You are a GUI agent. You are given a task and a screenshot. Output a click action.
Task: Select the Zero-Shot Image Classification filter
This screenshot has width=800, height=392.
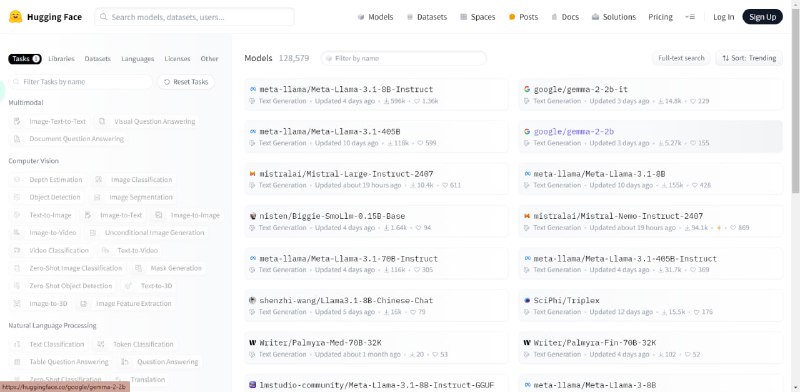click(x=68, y=268)
